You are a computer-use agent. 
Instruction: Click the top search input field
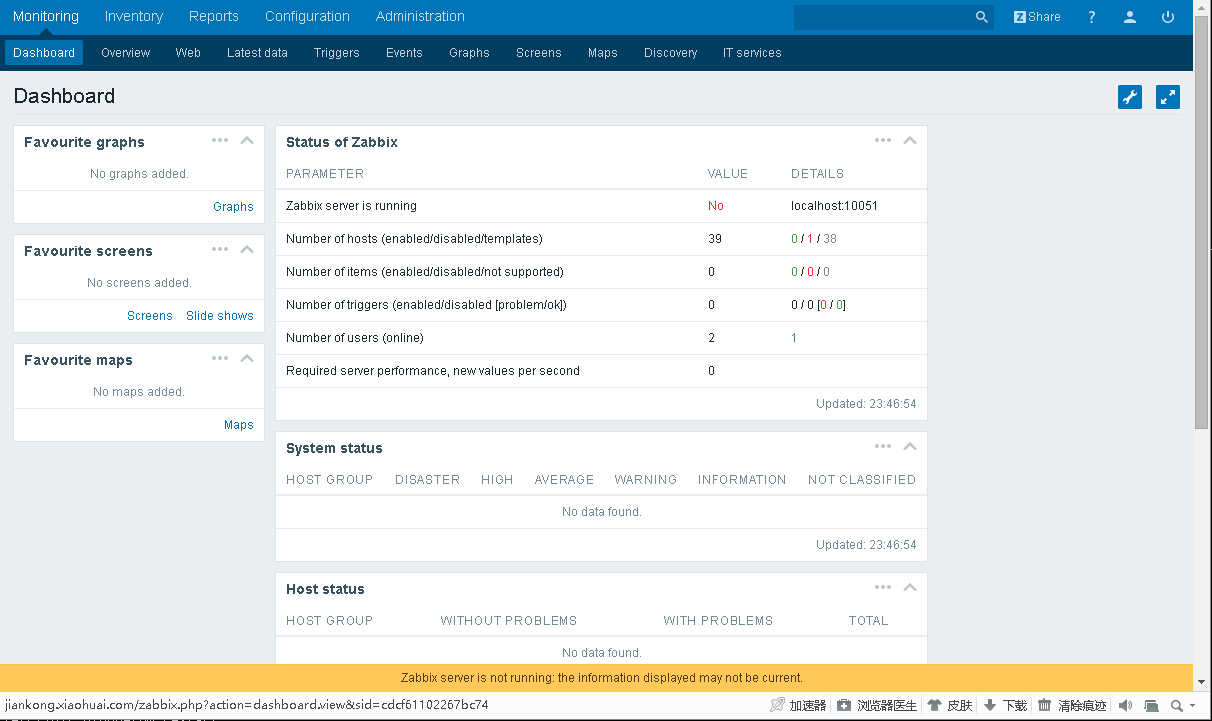pyautogui.click(x=882, y=17)
